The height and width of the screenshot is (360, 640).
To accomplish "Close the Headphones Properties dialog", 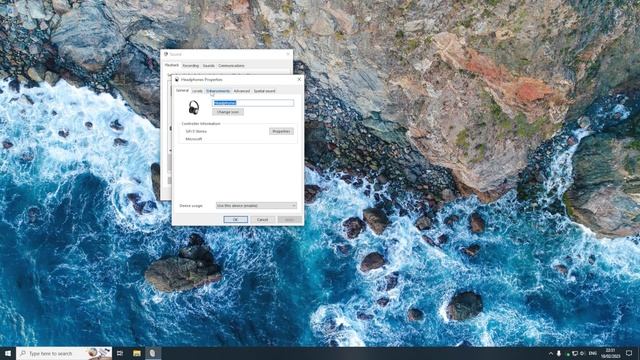I will point(299,79).
